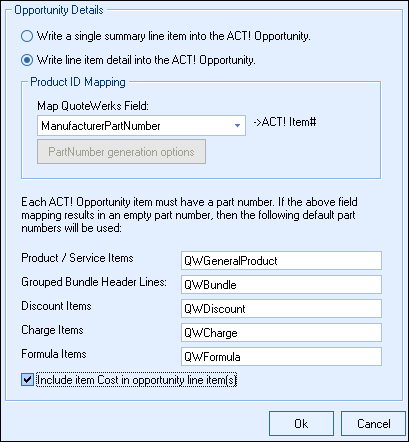This screenshot has width=409, height=442.
Task: Click the Formula Items label
Action: click(x=54, y=354)
